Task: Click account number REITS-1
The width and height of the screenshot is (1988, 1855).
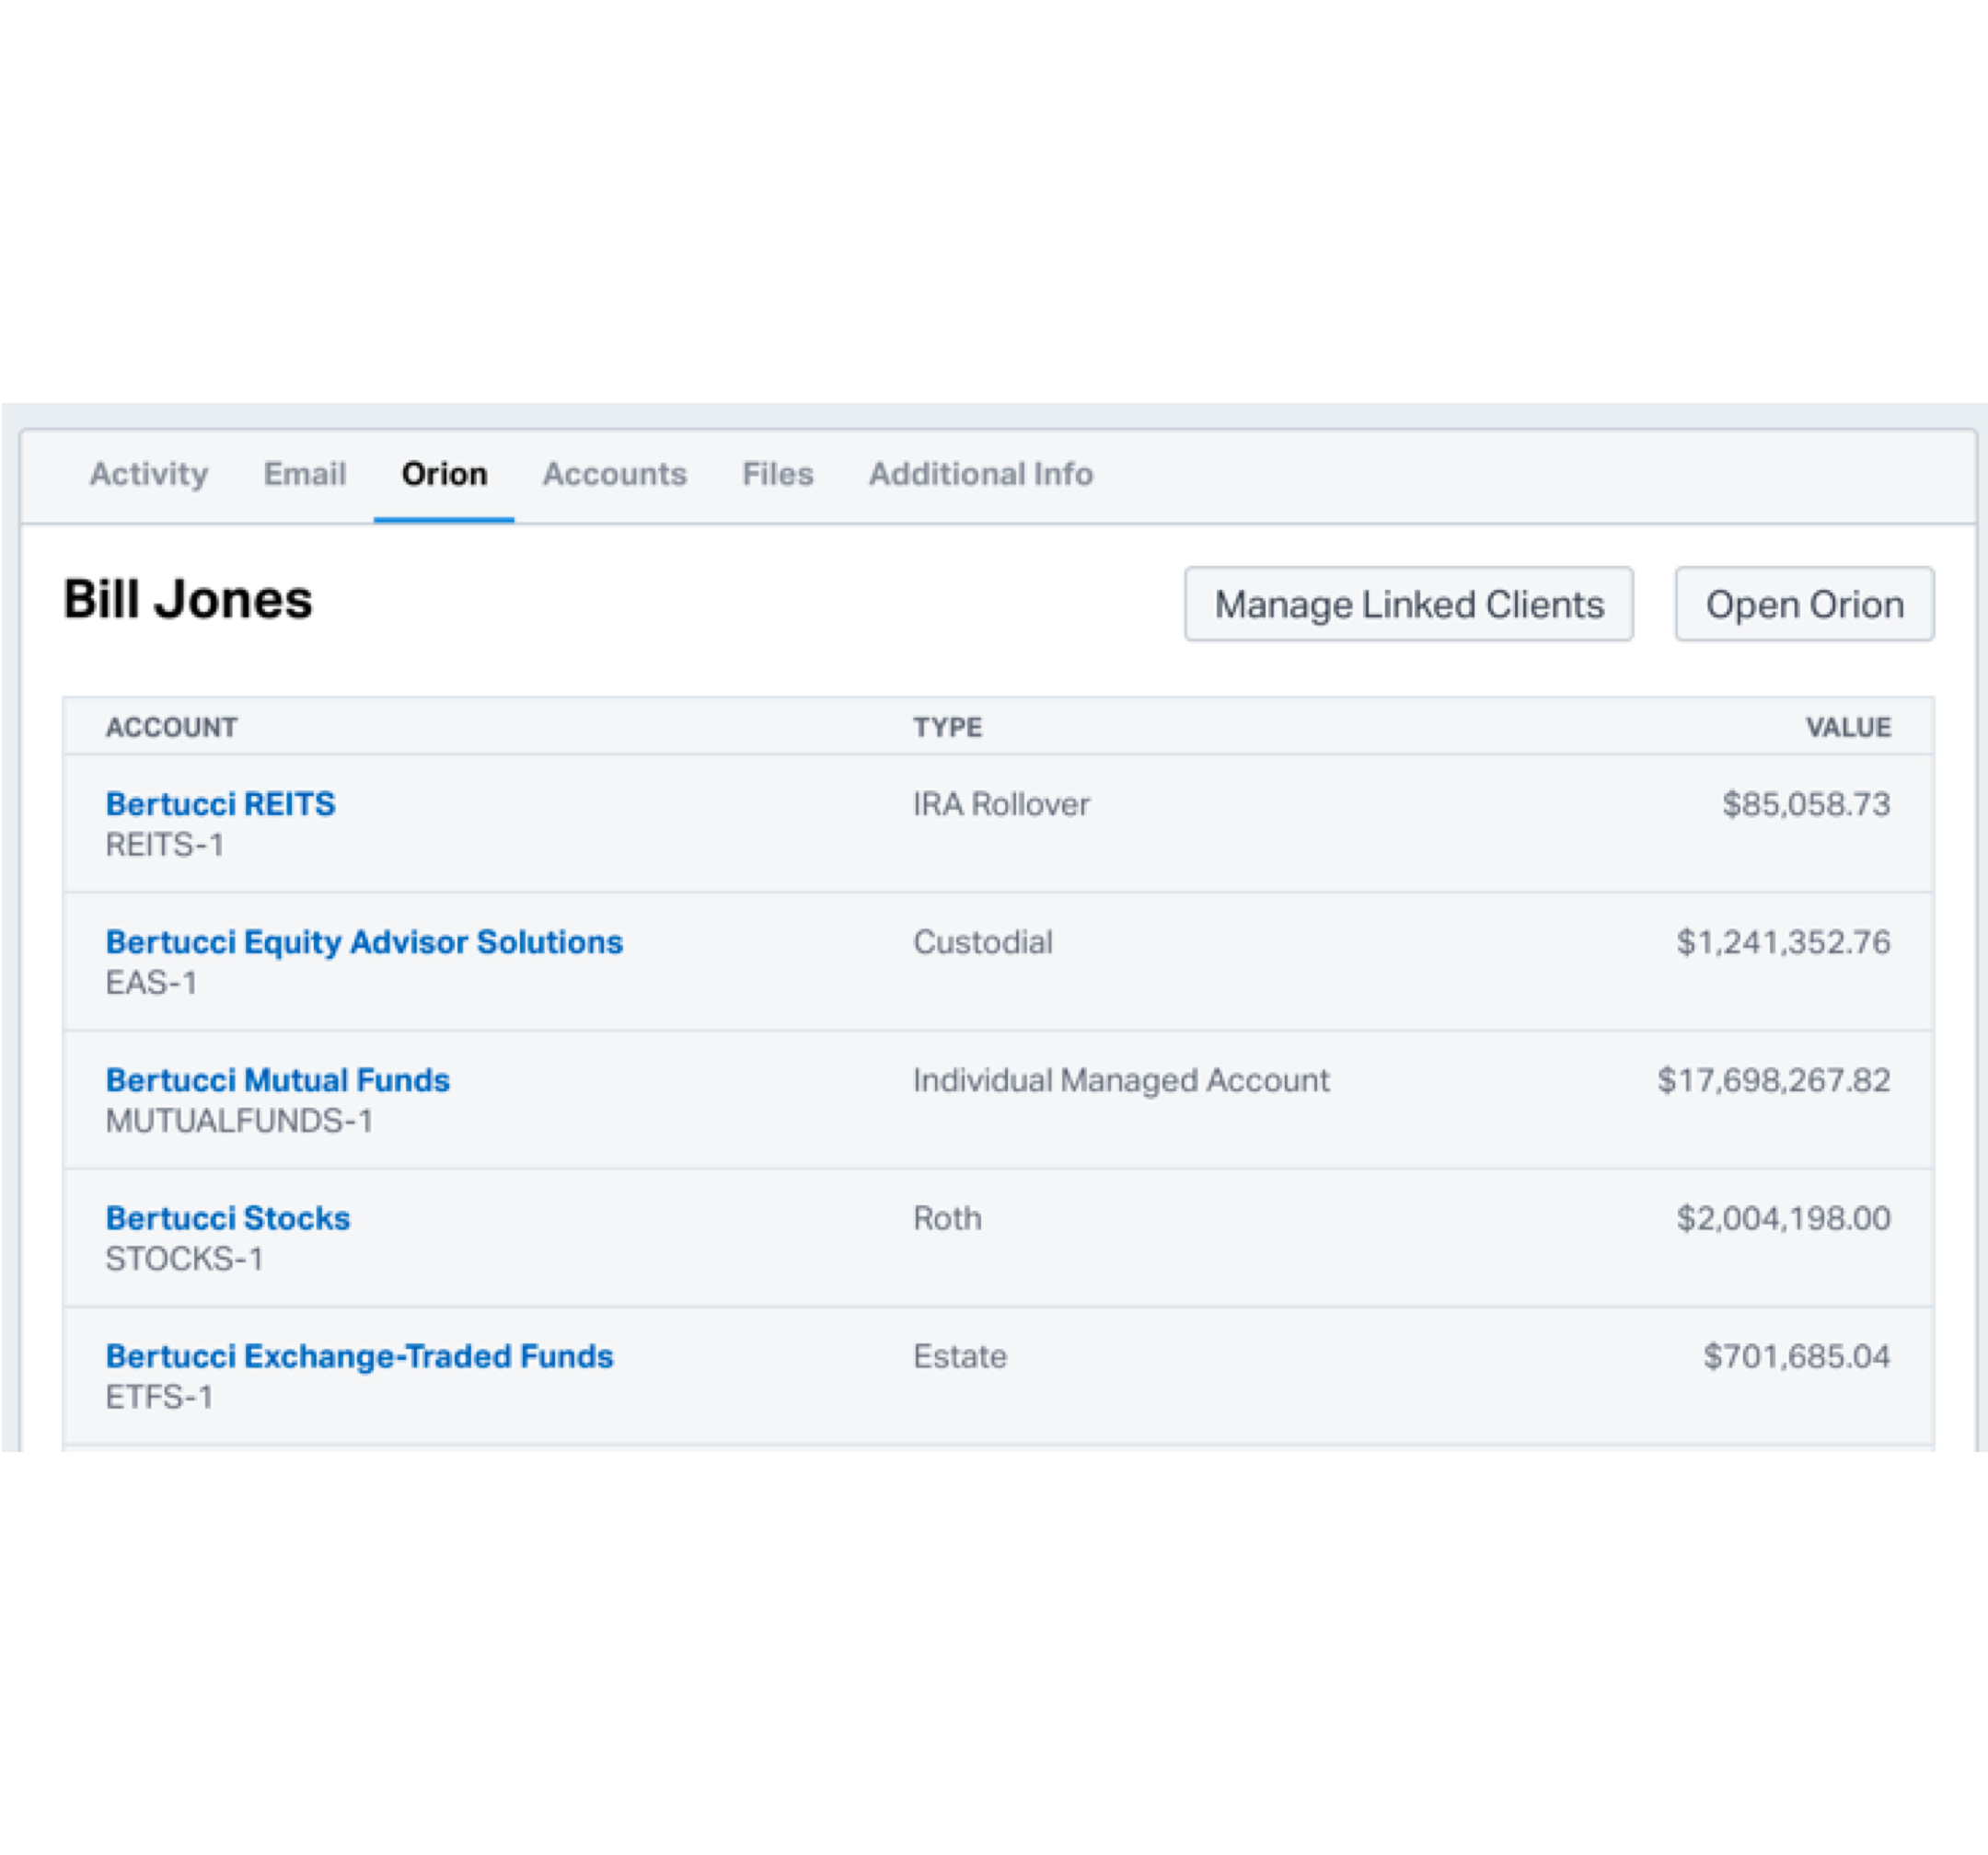Action: (165, 844)
